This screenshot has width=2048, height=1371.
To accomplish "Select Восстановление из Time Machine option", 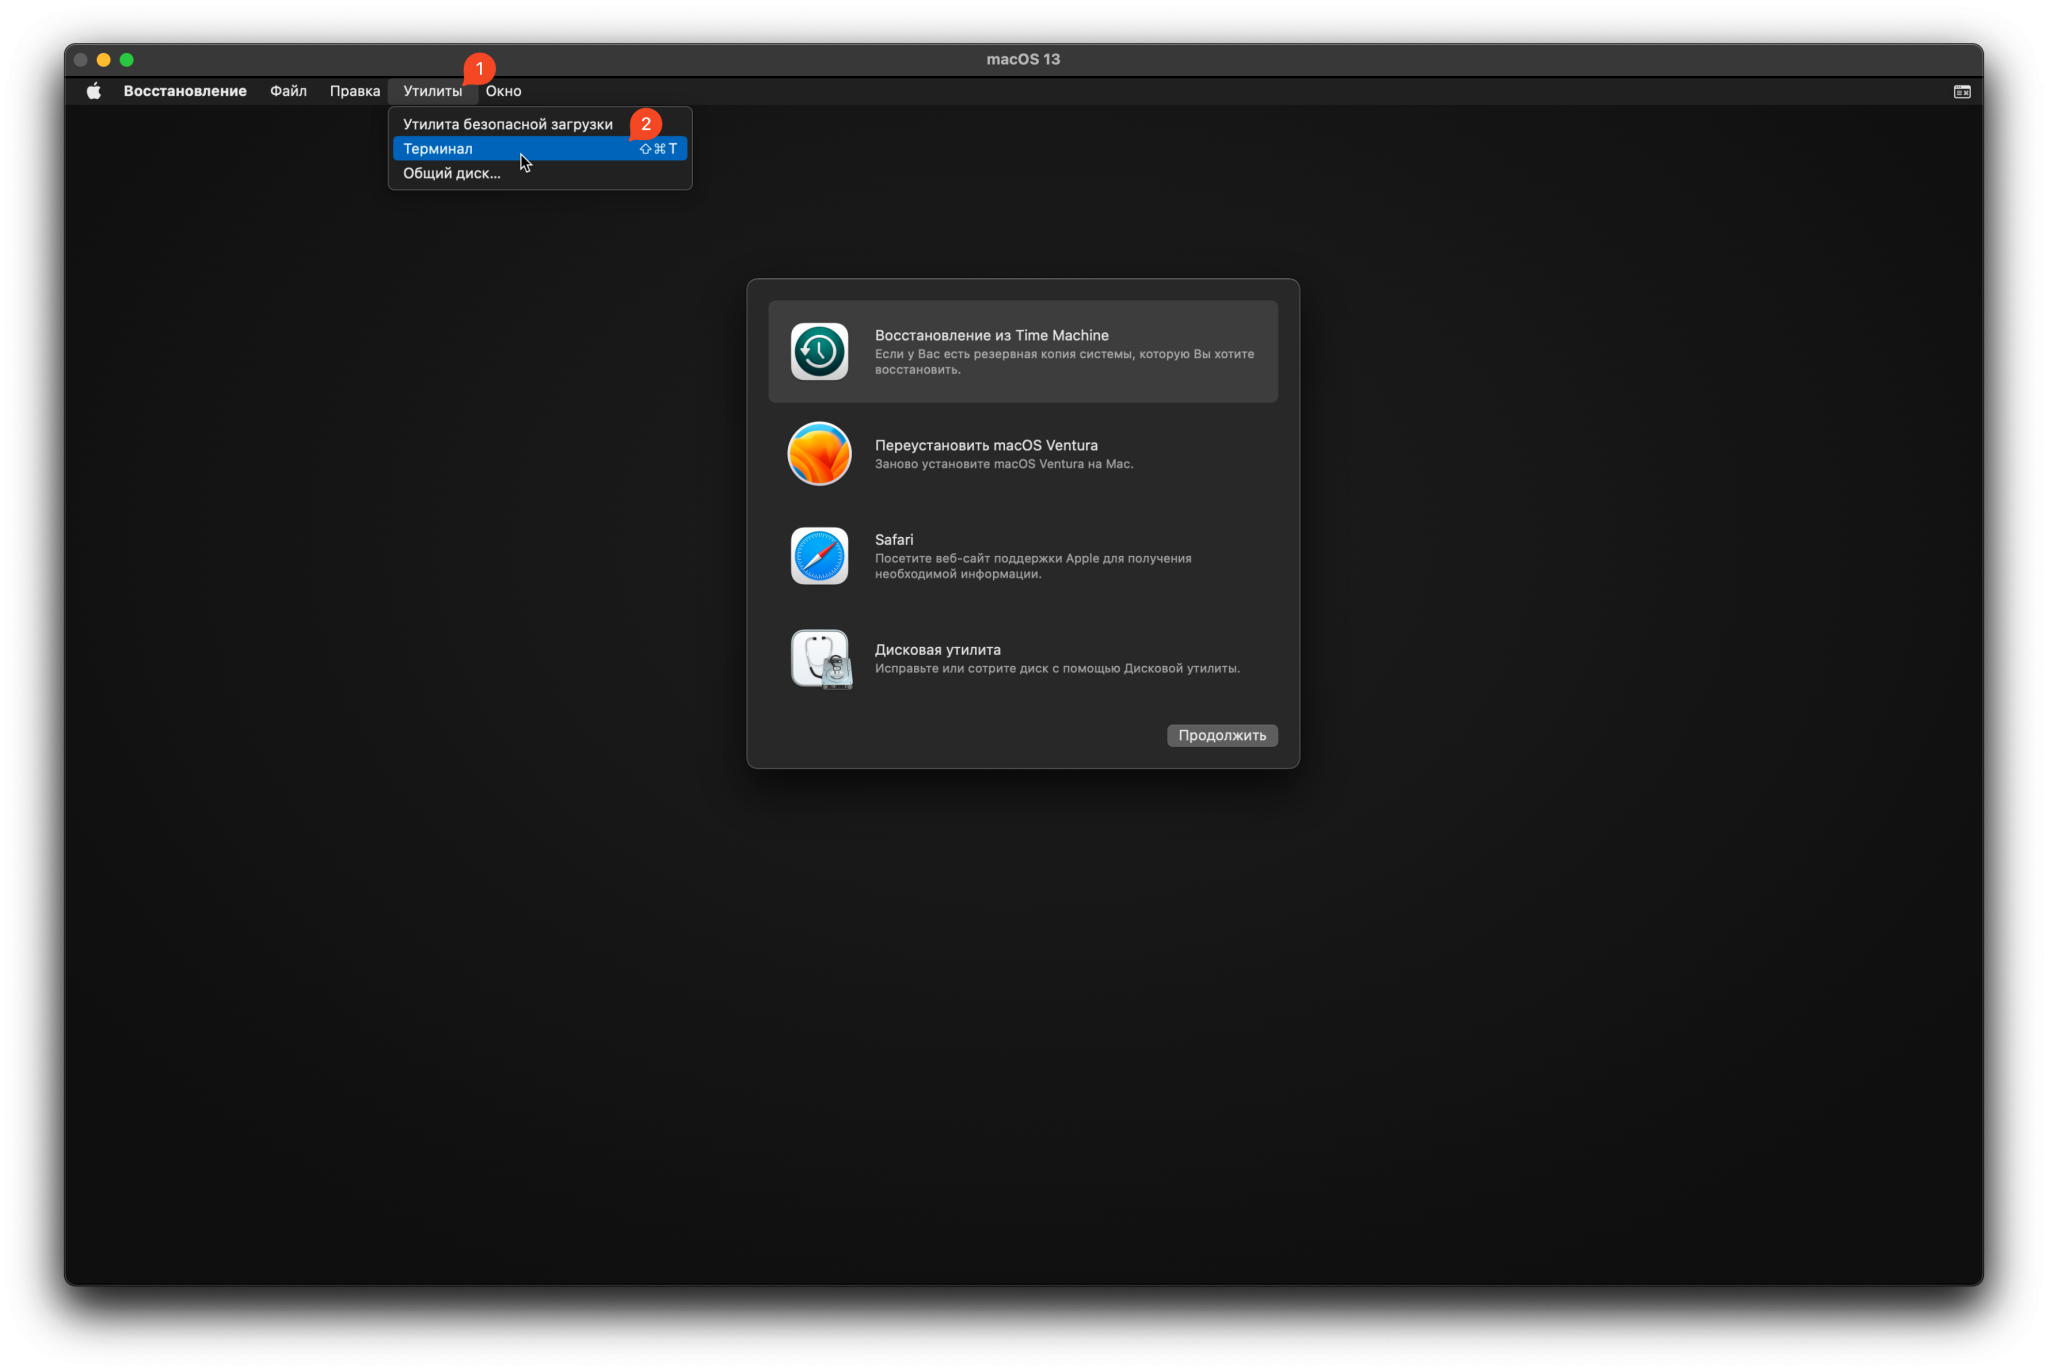I will pos(1023,351).
